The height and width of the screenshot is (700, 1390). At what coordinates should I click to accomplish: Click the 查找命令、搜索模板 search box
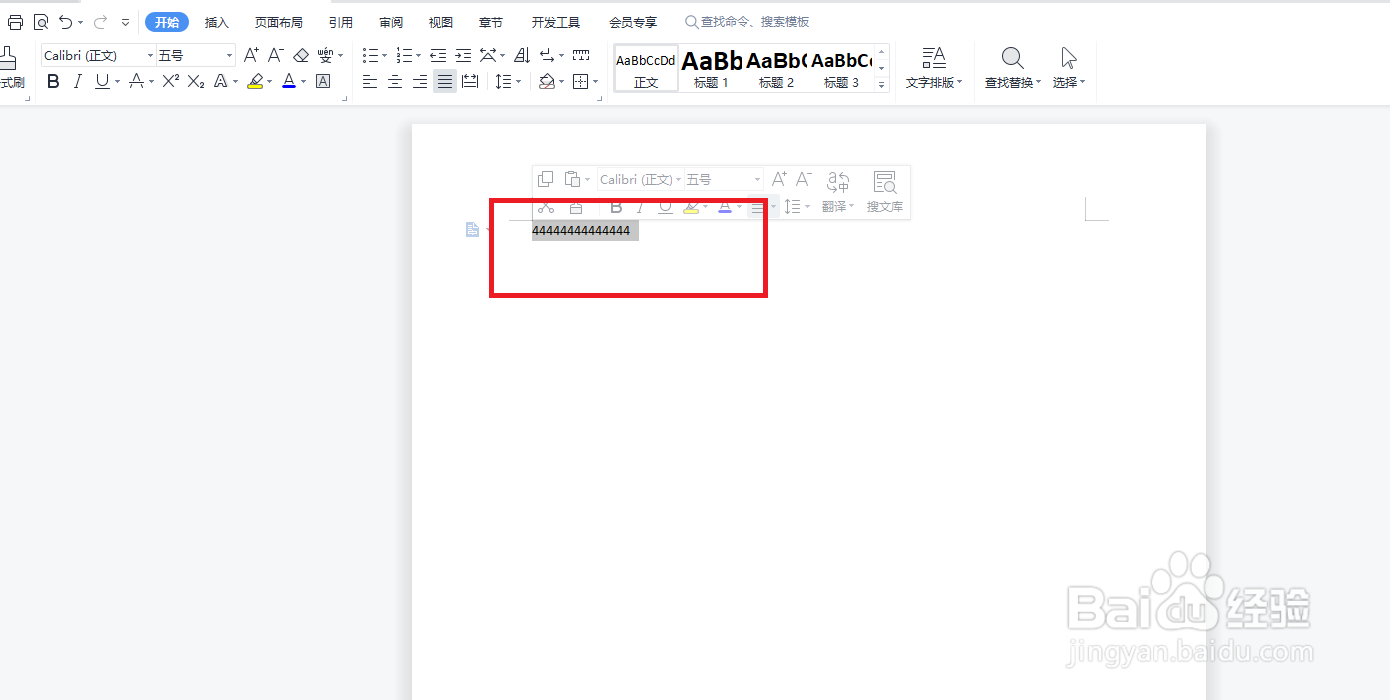tap(747, 22)
